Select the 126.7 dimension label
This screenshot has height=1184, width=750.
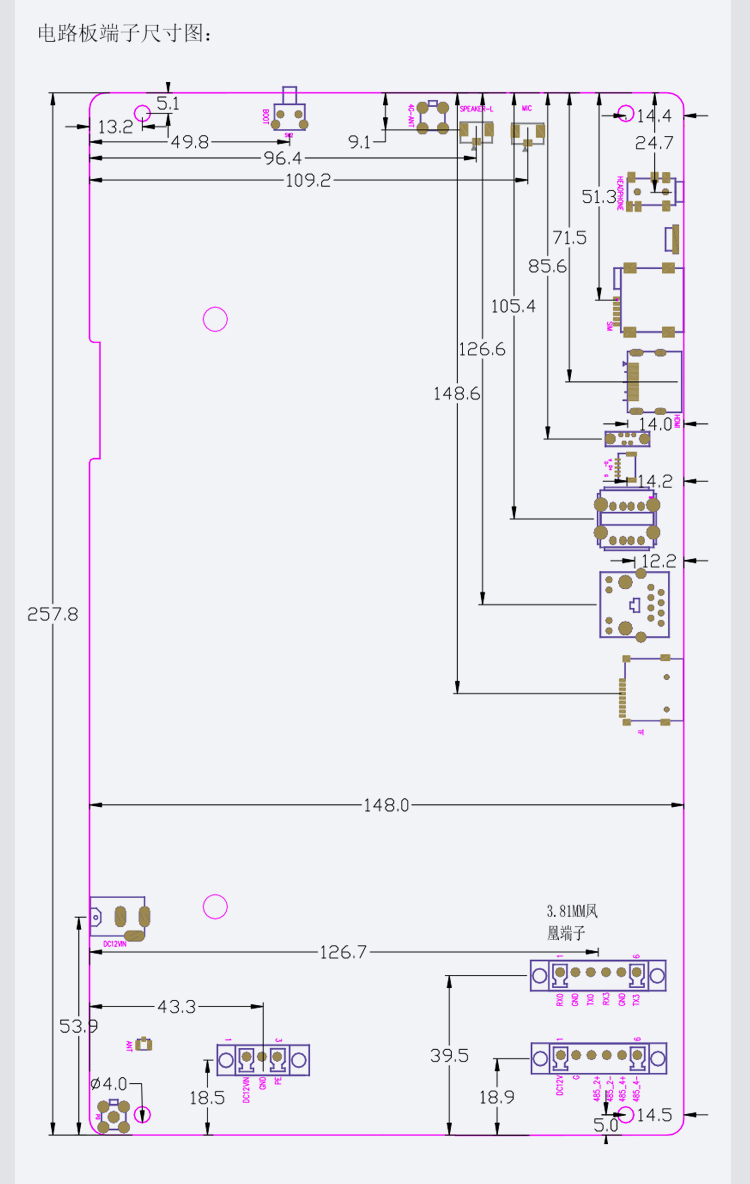[x=343, y=952]
